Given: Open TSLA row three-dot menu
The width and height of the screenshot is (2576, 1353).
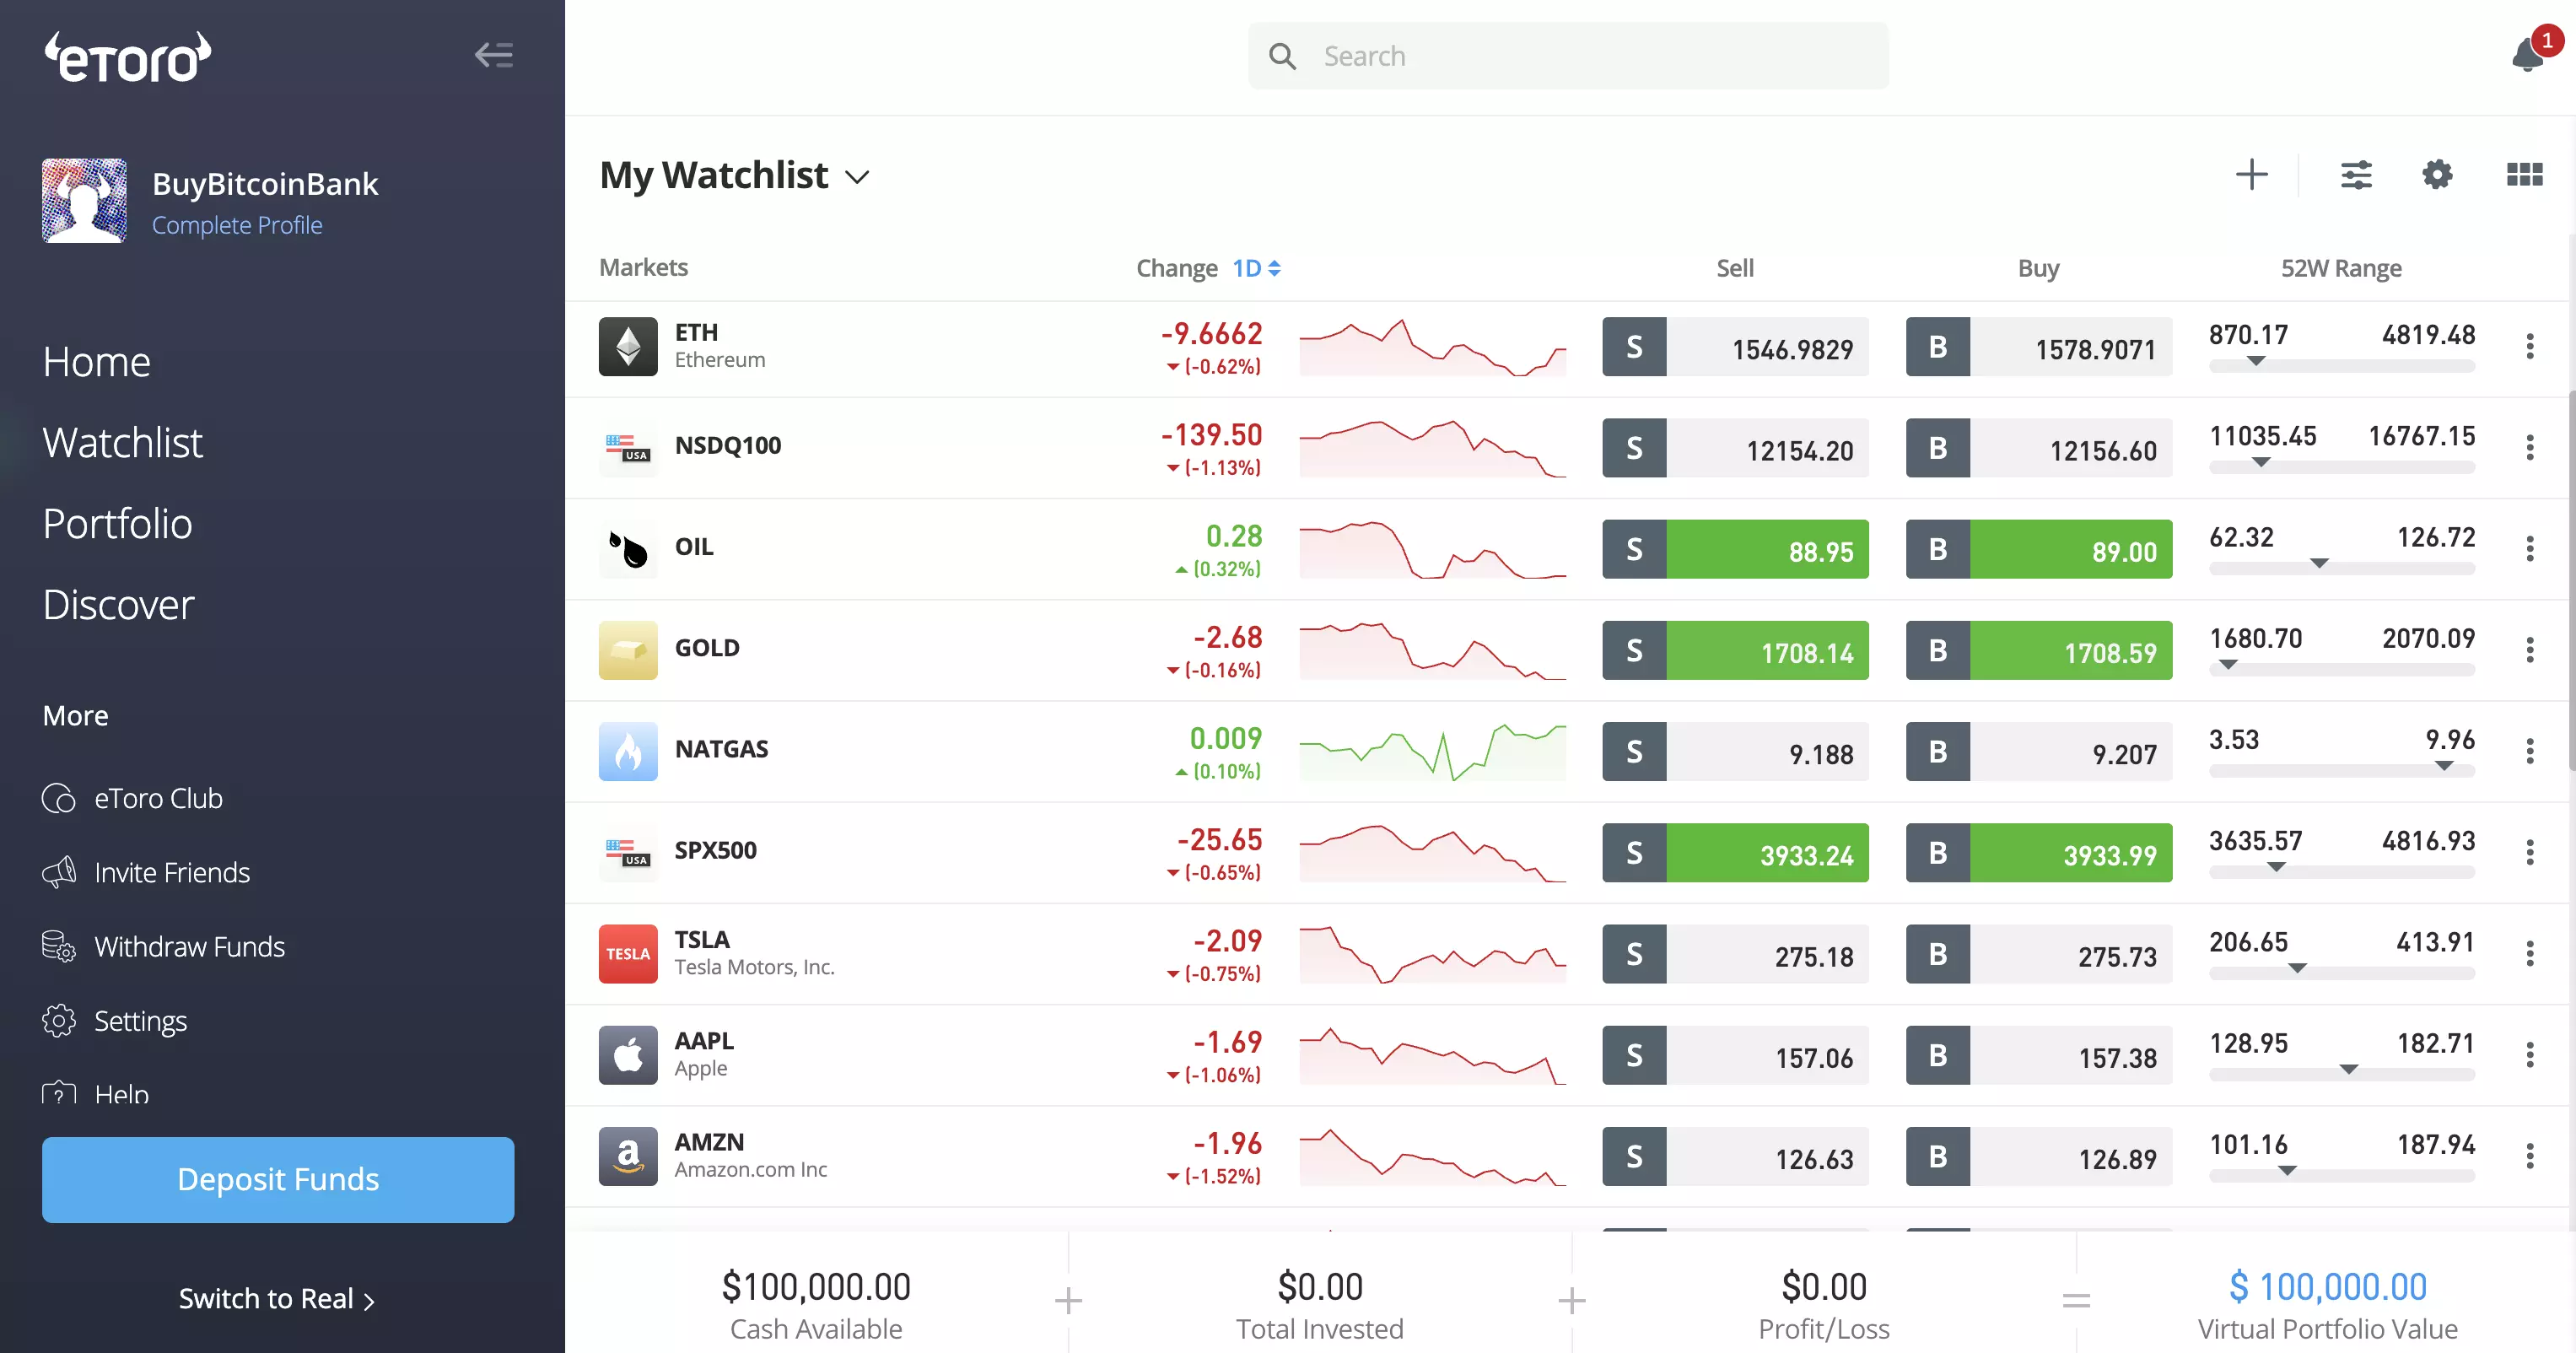Looking at the screenshot, I should [2530, 954].
